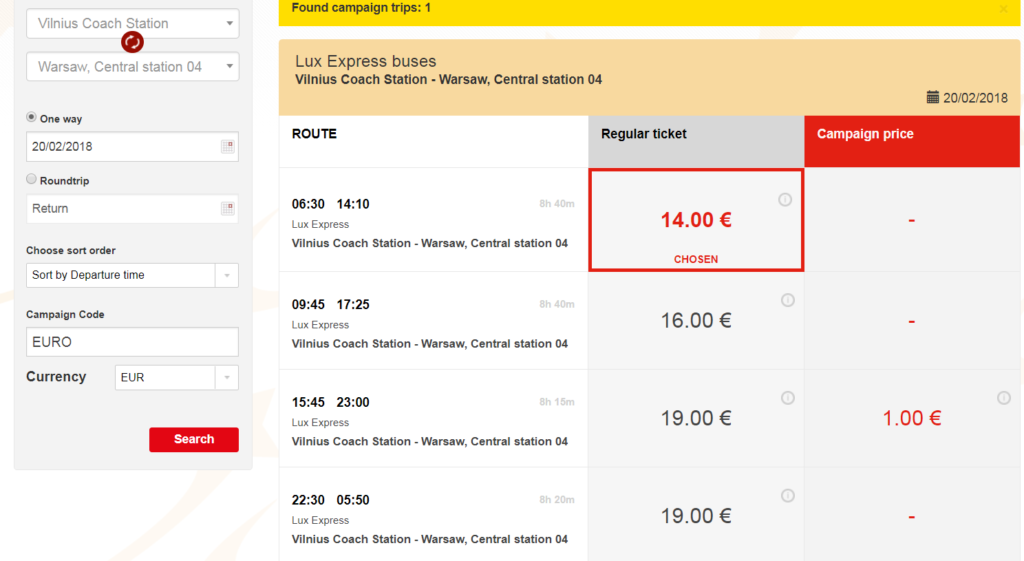Screen dimensions: 1024x561
Task: Click info icon on 16.00 € ticket
Action: (788, 300)
